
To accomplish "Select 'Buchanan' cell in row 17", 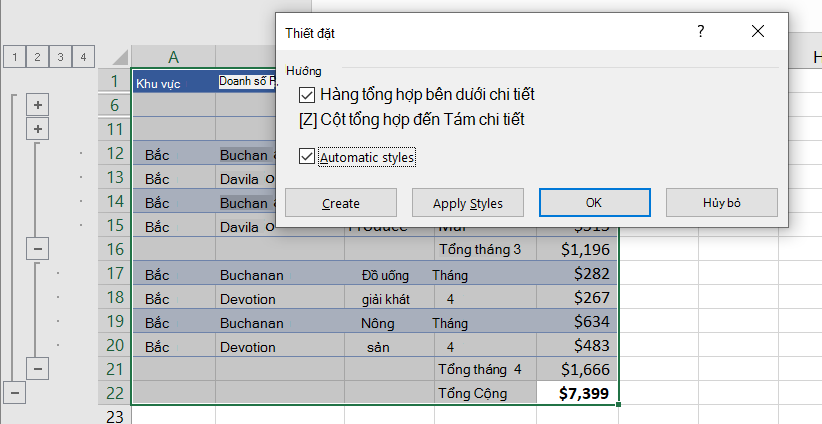I will tap(280, 273).
